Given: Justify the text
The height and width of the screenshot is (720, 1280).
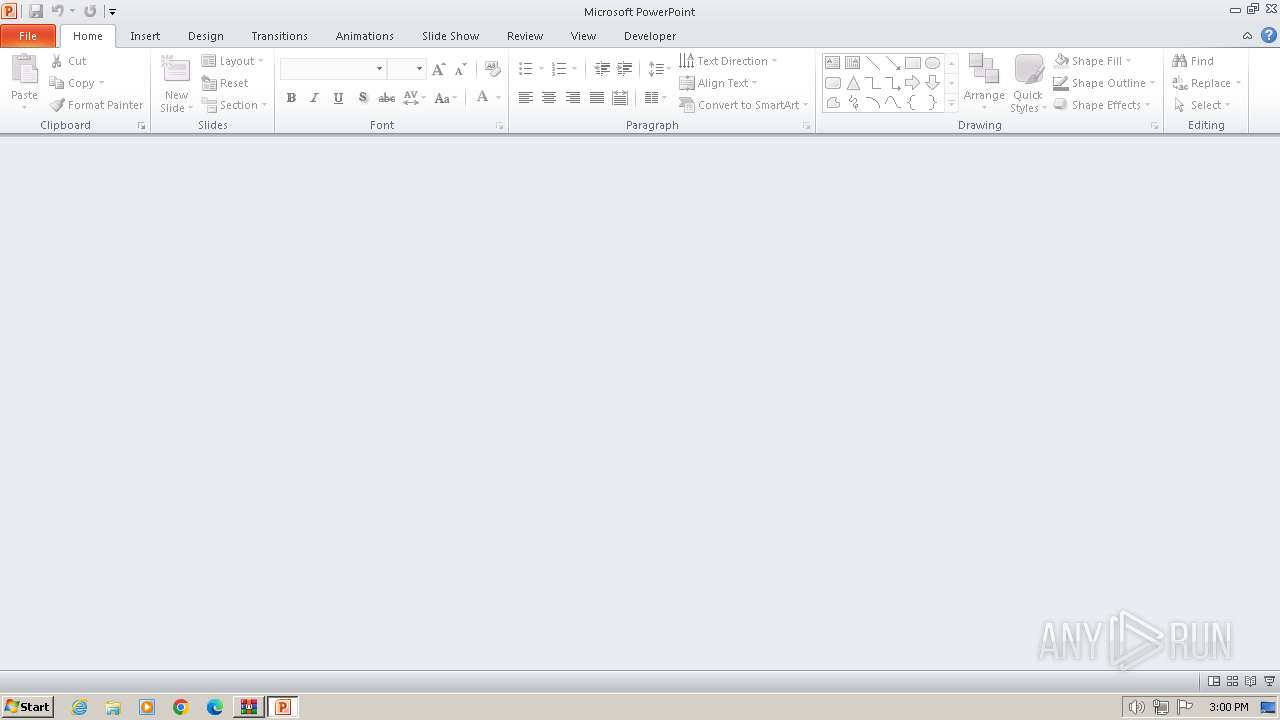Looking at the screenshot, I should click(x=597, y=98).
